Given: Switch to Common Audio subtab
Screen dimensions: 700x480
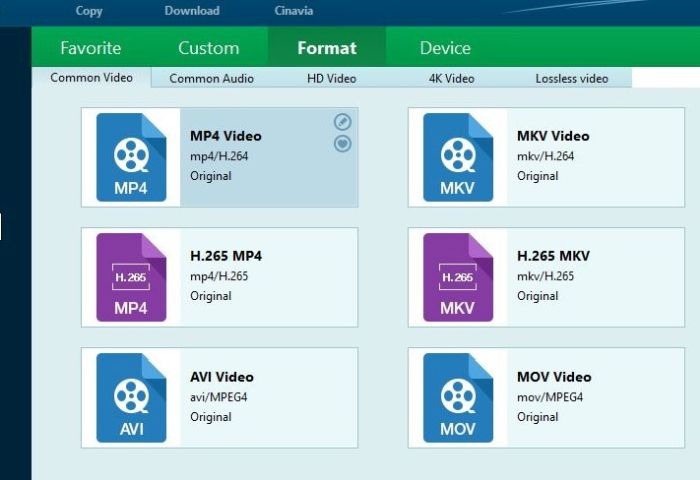Looking at the screenshot, I should [211, 78].
